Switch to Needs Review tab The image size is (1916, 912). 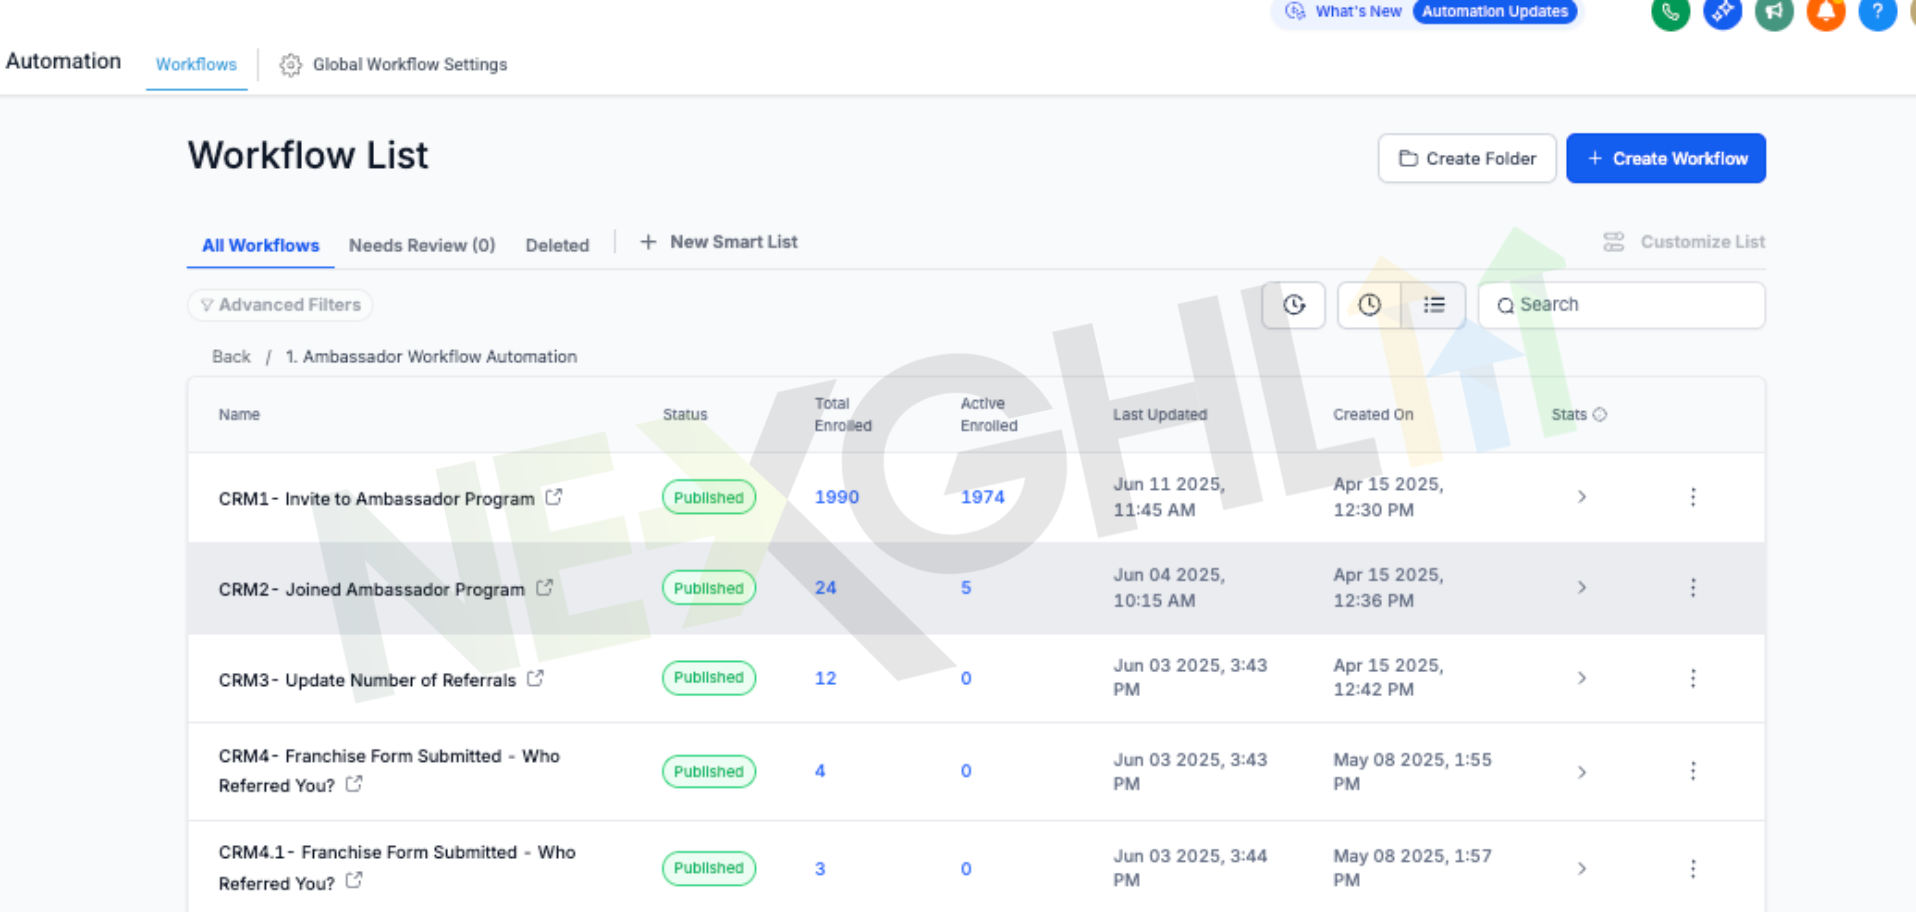click(421, 246)
